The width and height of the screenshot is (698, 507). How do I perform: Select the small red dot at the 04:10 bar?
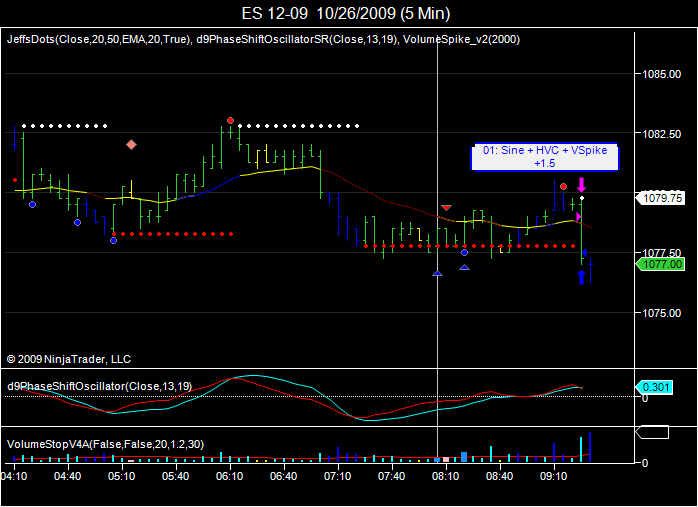click(15, 180)
